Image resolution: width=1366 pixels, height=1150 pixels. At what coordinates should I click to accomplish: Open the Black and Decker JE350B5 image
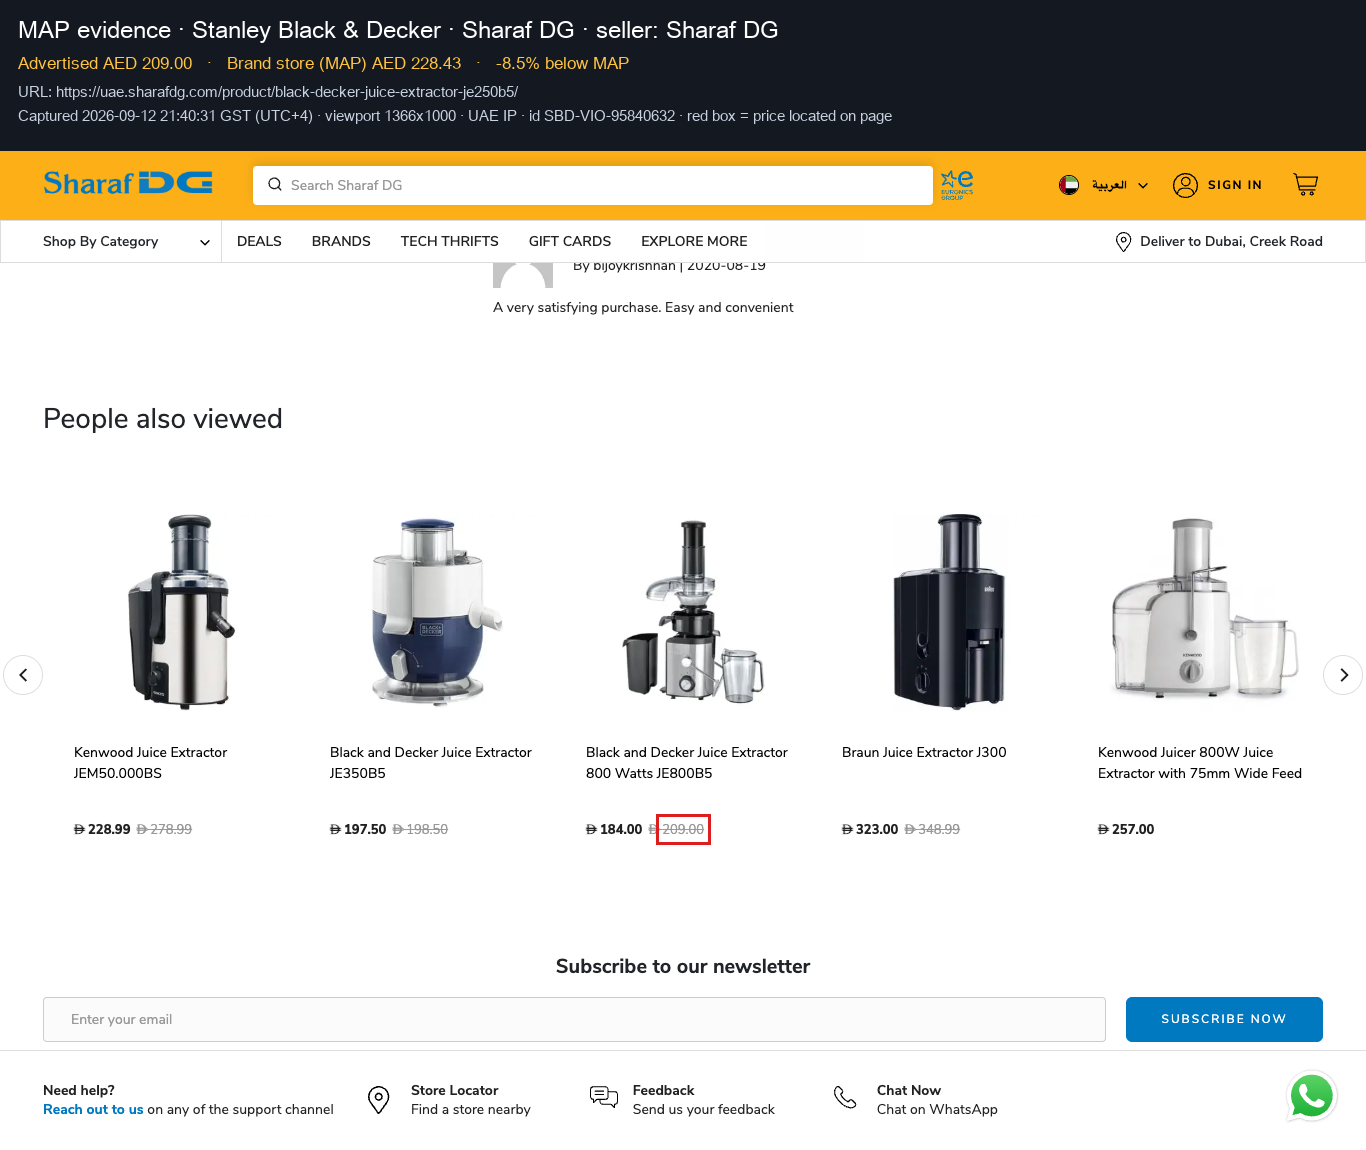pos(437,611)
